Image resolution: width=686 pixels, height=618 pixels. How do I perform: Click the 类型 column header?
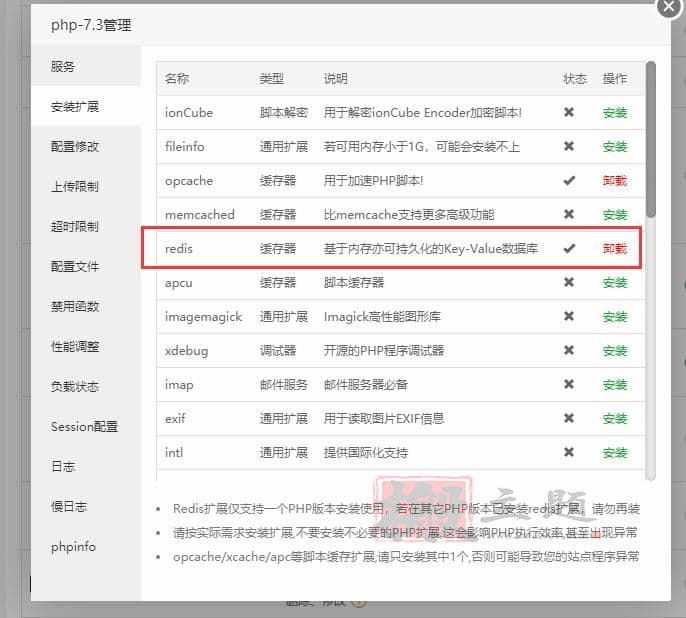pos(272,79)
